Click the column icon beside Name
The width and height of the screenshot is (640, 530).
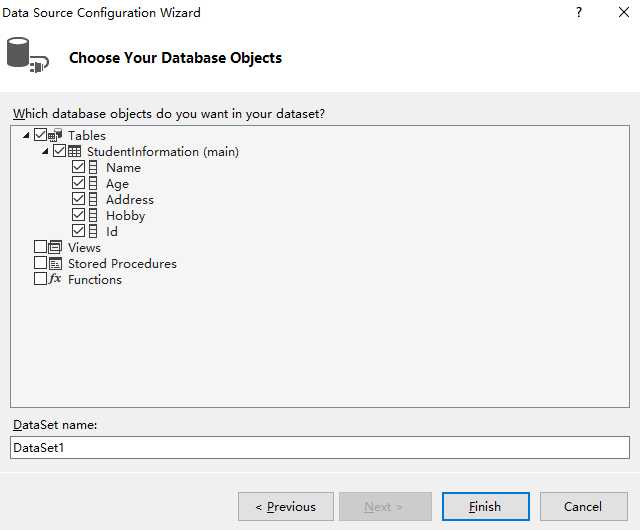click(x=93, y=167)
